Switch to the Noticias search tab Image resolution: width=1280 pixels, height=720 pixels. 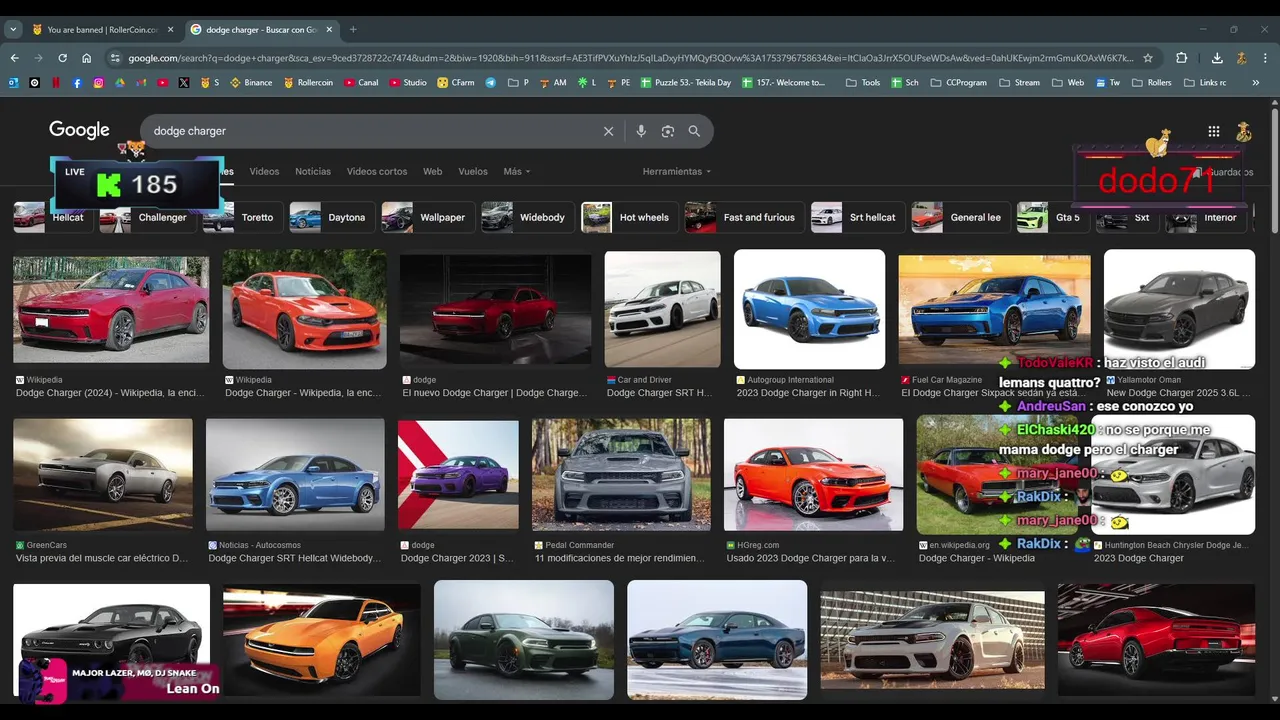coord(313,171)
